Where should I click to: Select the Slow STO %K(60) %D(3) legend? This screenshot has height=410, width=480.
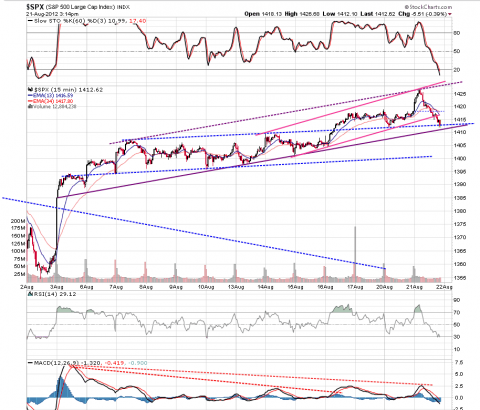(87, 21)
